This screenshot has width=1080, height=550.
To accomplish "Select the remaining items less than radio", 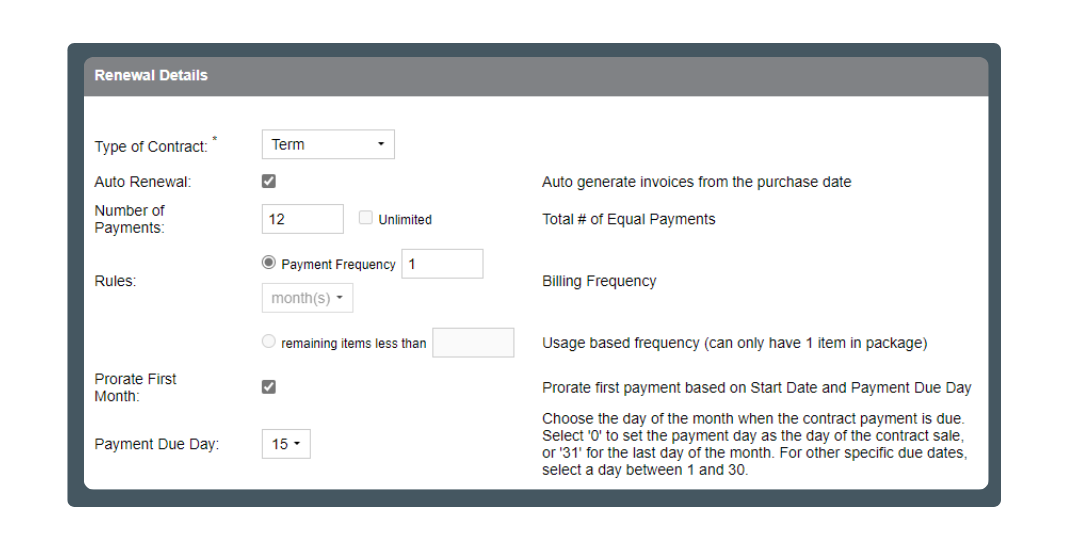I will [x=268, y=342].
